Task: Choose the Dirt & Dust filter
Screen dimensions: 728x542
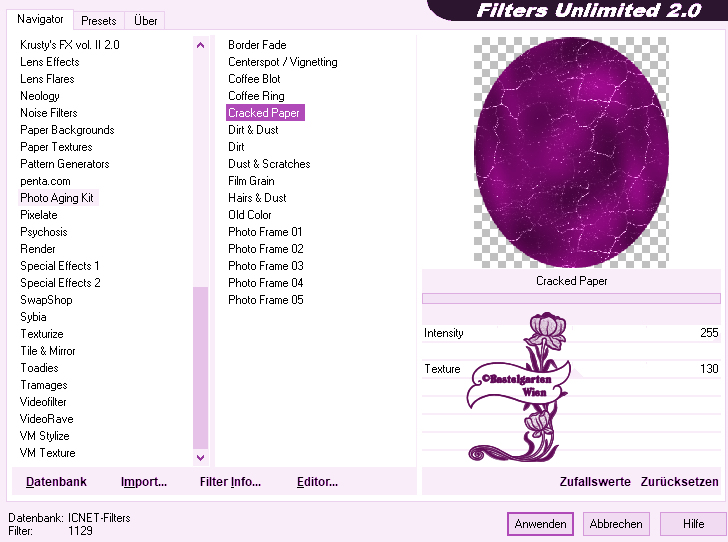Action: pos(253,130)
